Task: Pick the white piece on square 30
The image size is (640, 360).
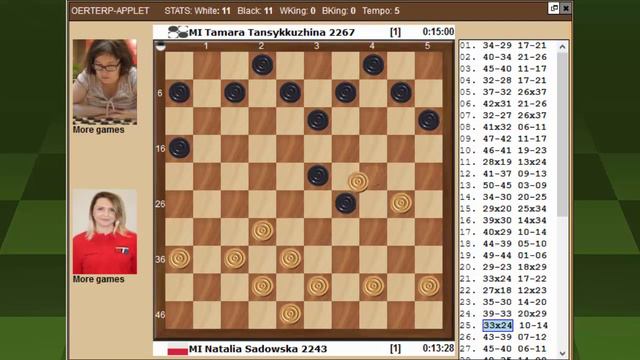Action: 401,203
